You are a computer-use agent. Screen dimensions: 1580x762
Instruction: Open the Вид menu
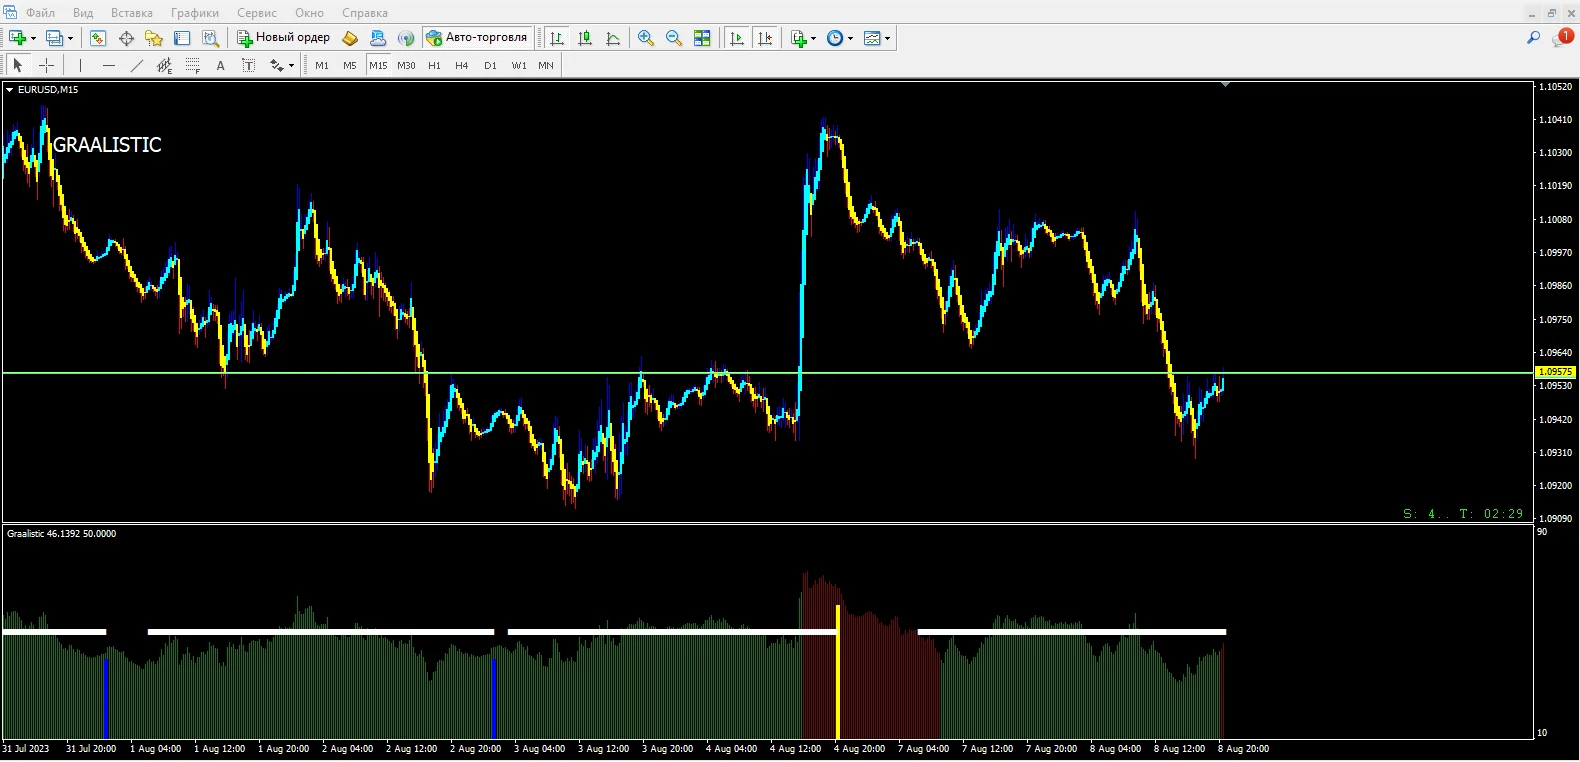pos(83,13)
